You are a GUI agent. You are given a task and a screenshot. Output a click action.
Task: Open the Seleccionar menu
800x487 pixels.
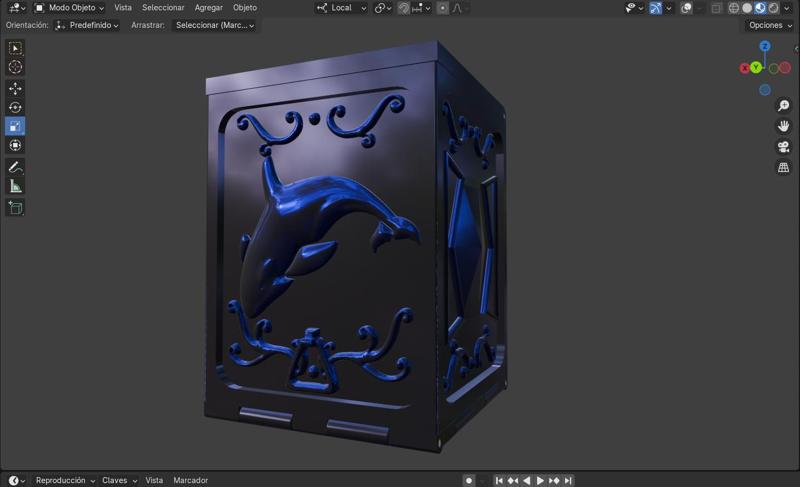tap(163, 8)
